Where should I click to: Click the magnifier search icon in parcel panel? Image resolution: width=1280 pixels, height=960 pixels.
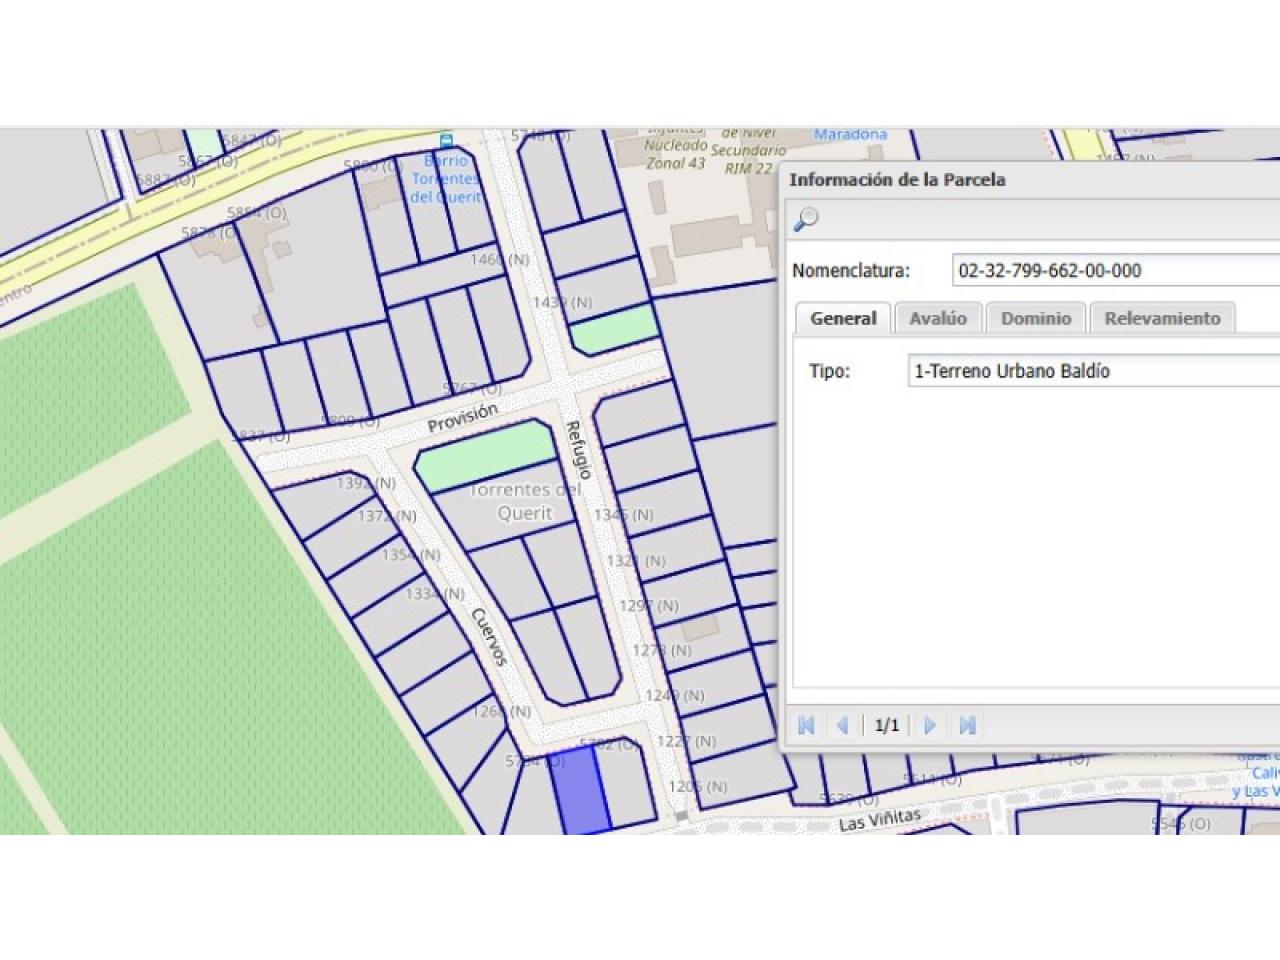point(805,219)
